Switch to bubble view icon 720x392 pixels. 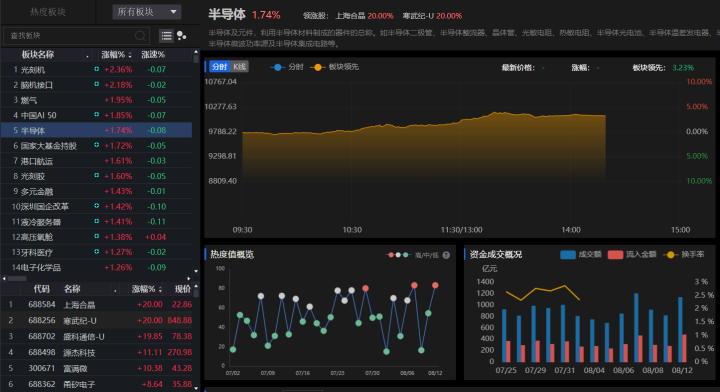click(182, 36)
